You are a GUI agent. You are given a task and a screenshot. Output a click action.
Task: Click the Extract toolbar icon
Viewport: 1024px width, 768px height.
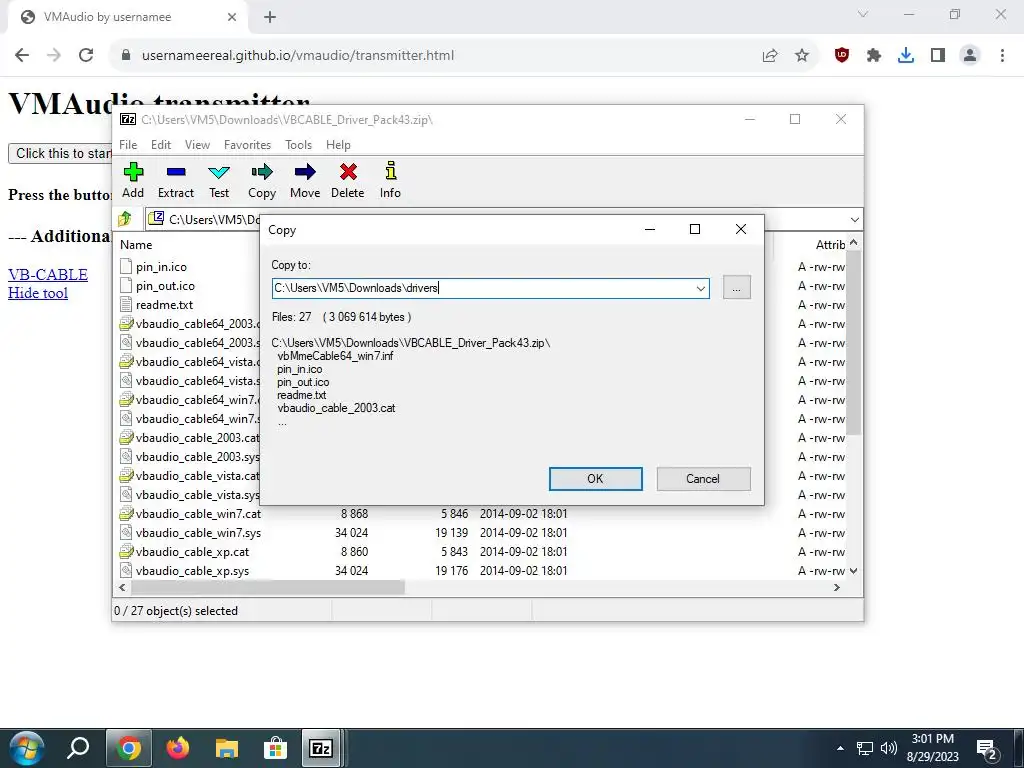tap(176, 180)
